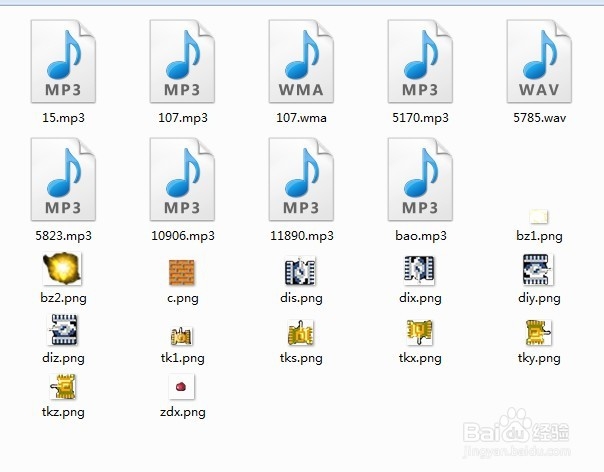Select the 5823.mp3 audio file icon
Image resolution: width=604 pixels, height=472 pixels.
point(63,180)
